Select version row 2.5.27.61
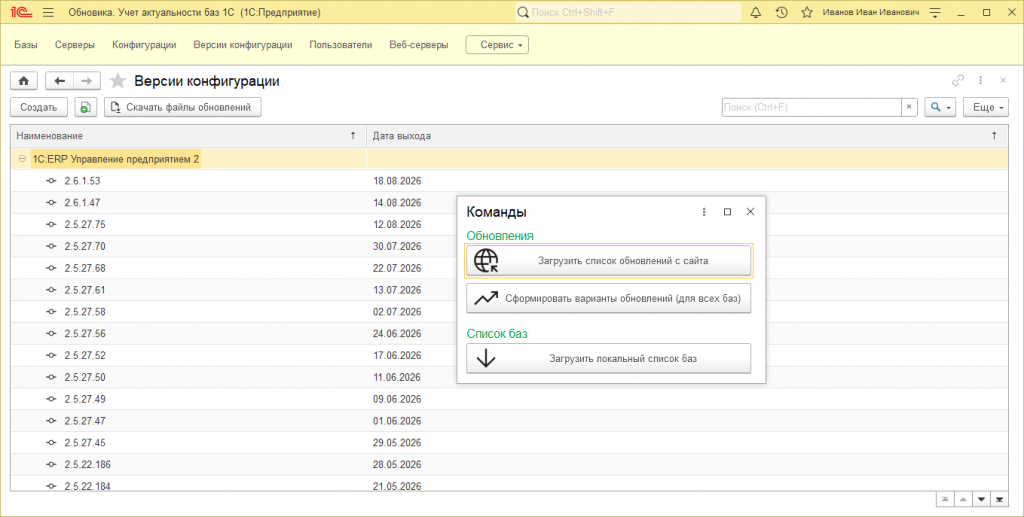 [x=509, y=290]
